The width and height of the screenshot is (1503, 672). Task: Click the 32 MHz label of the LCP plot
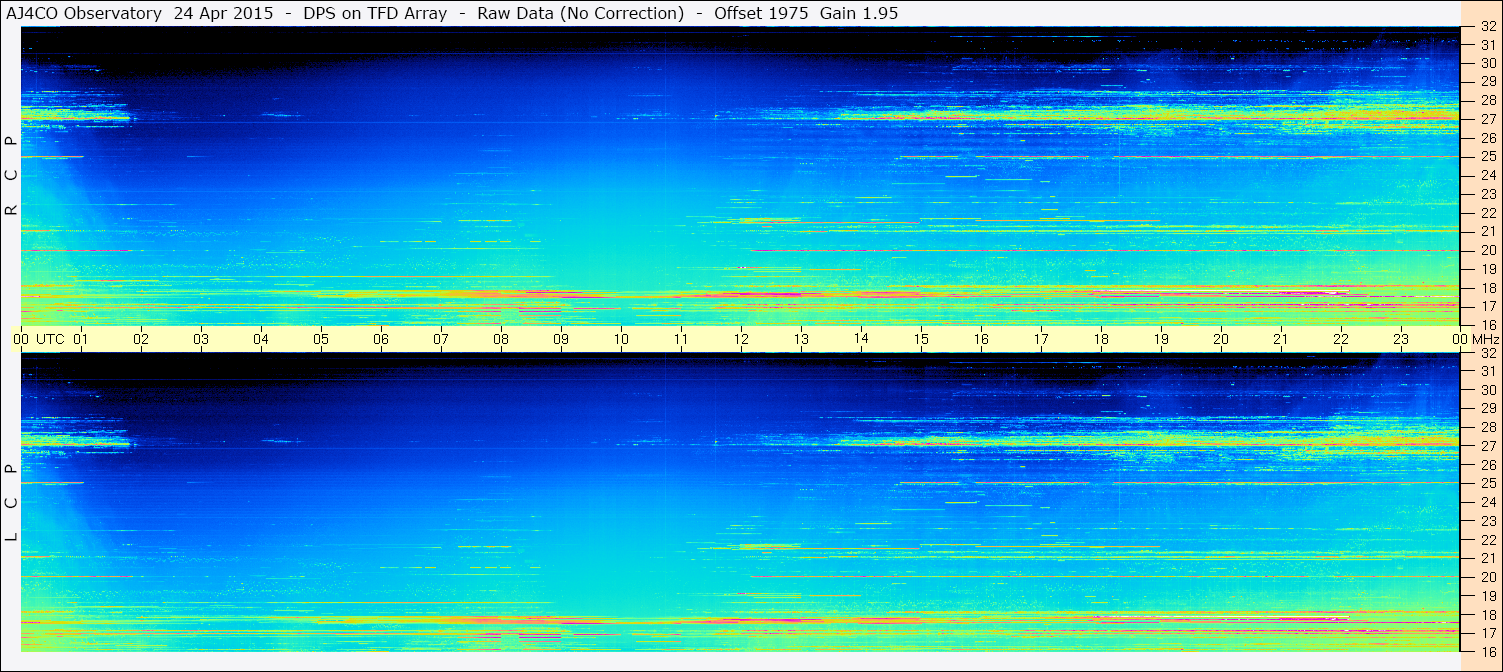click(1487, 353)
